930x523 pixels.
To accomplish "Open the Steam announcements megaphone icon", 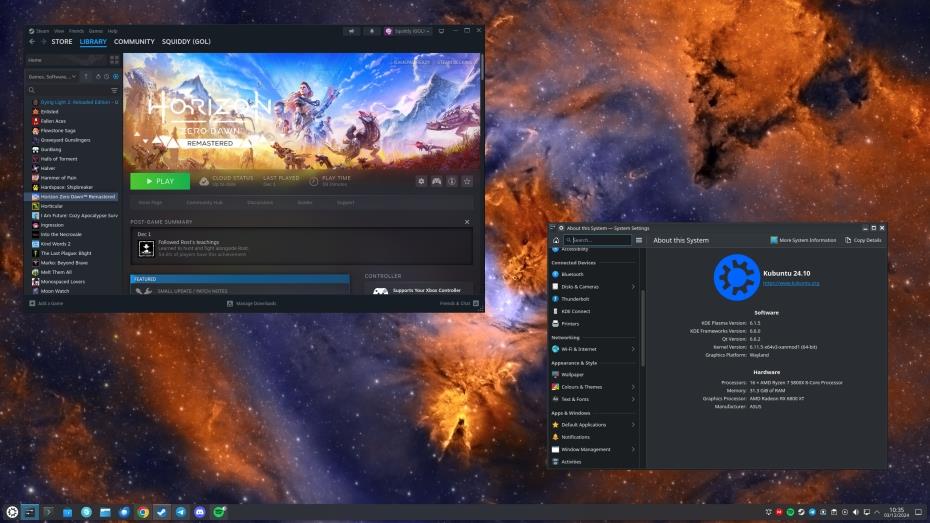I will click(351, 31).
